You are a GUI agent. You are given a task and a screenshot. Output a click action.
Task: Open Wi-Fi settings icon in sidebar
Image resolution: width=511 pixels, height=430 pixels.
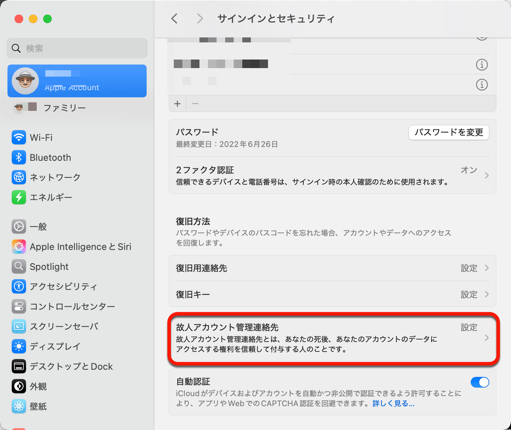click(x=19, y=137)
